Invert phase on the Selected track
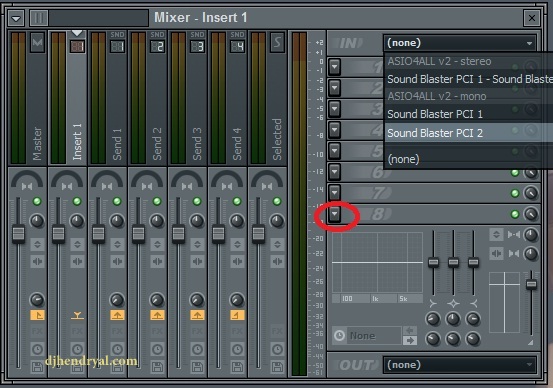The width and height of the screenshot is (553, 388). pos(277,244)
